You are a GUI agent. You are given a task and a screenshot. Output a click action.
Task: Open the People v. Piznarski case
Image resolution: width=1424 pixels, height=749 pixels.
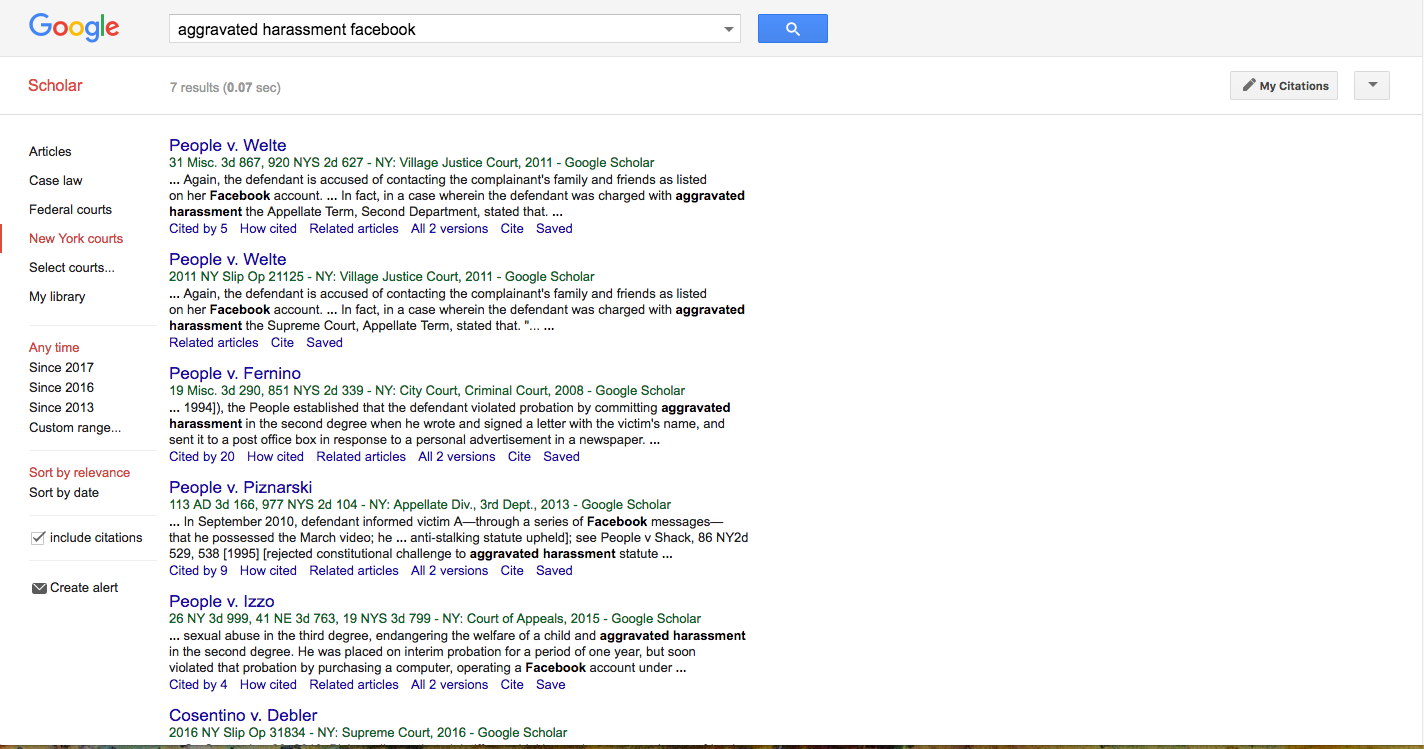(x=240, y=486)
